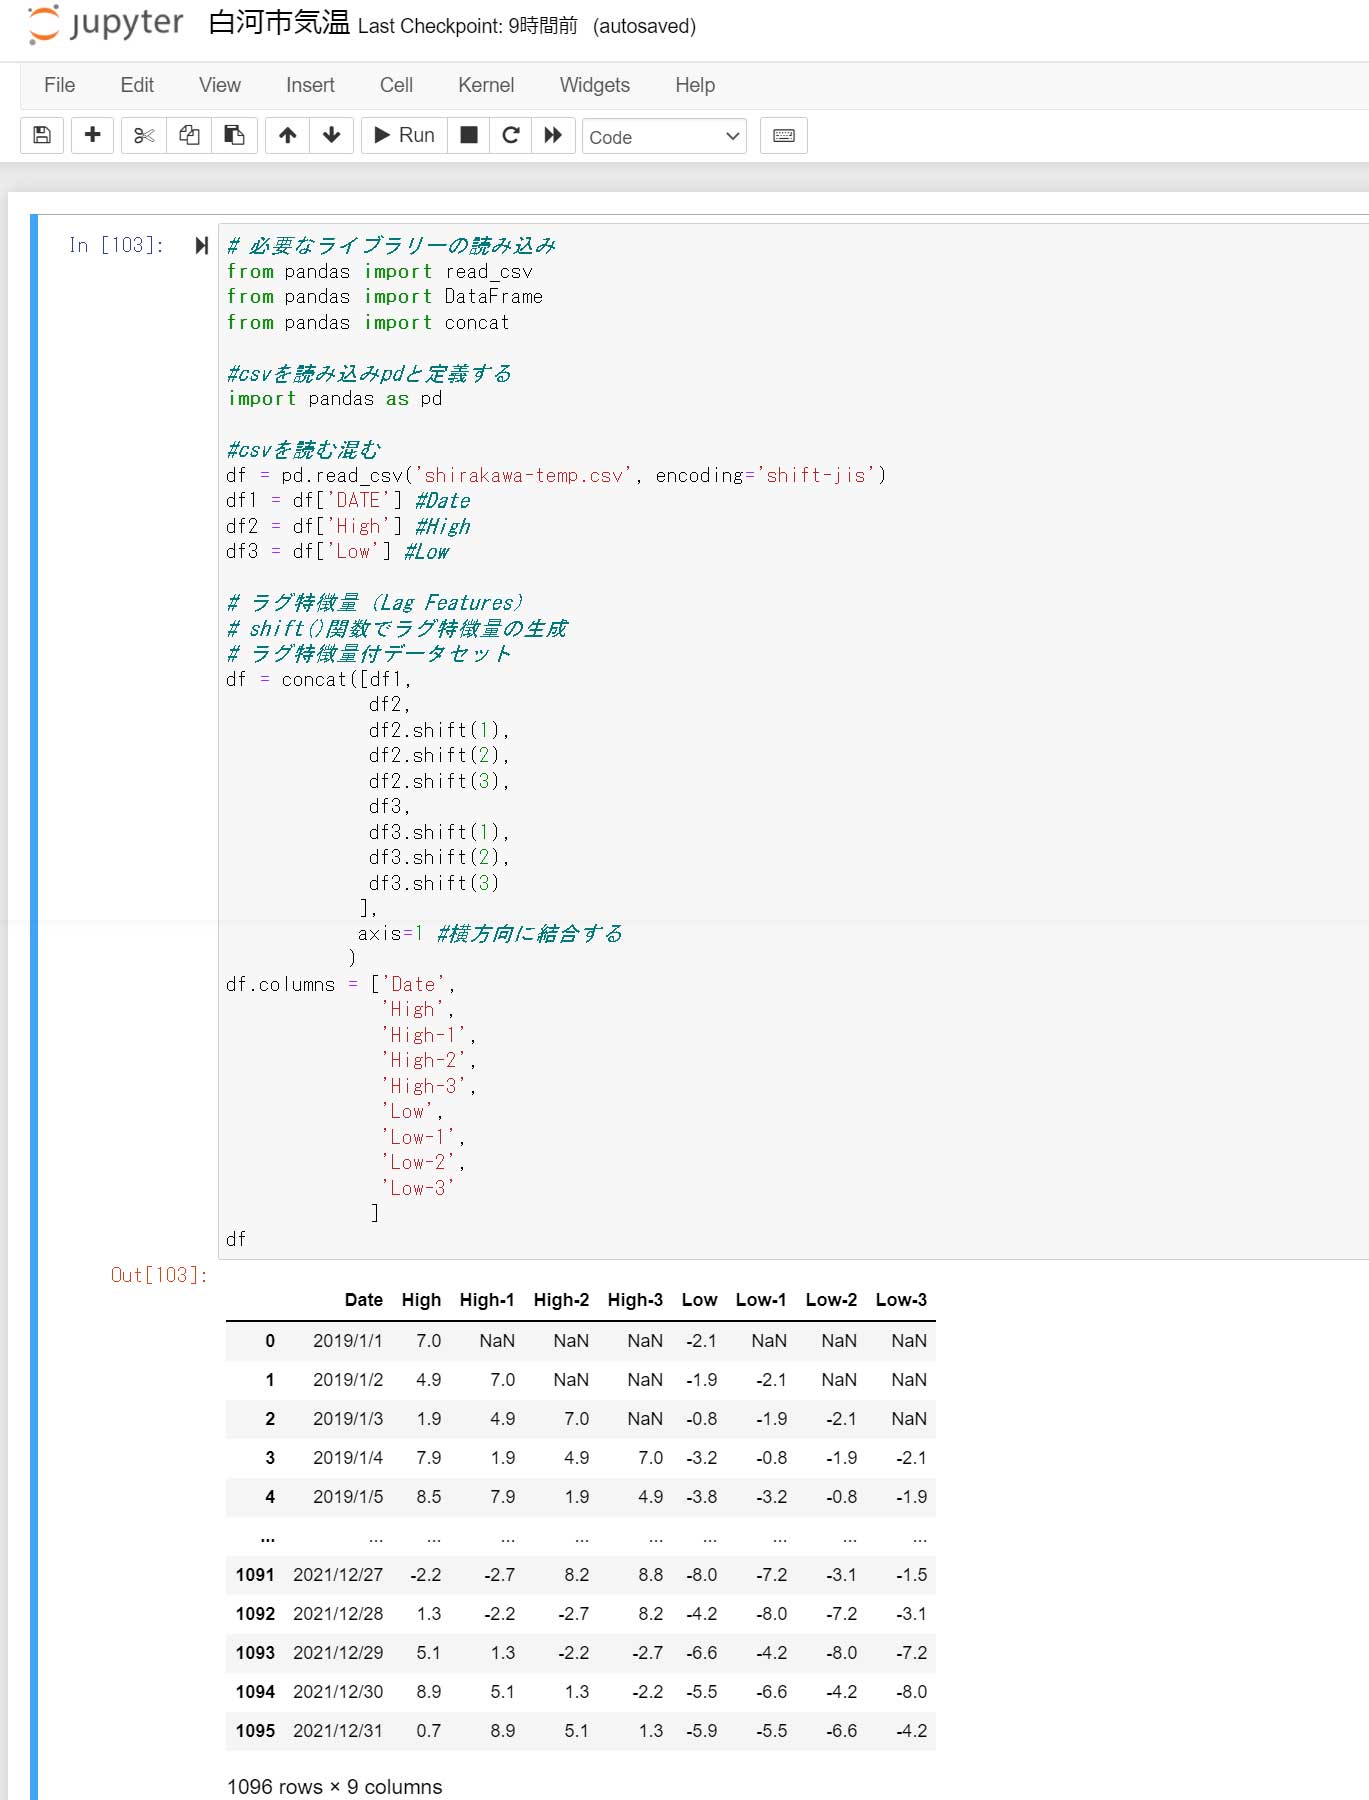Click the In [103] prompt
1369x1800 pixels.
[116, 245]
